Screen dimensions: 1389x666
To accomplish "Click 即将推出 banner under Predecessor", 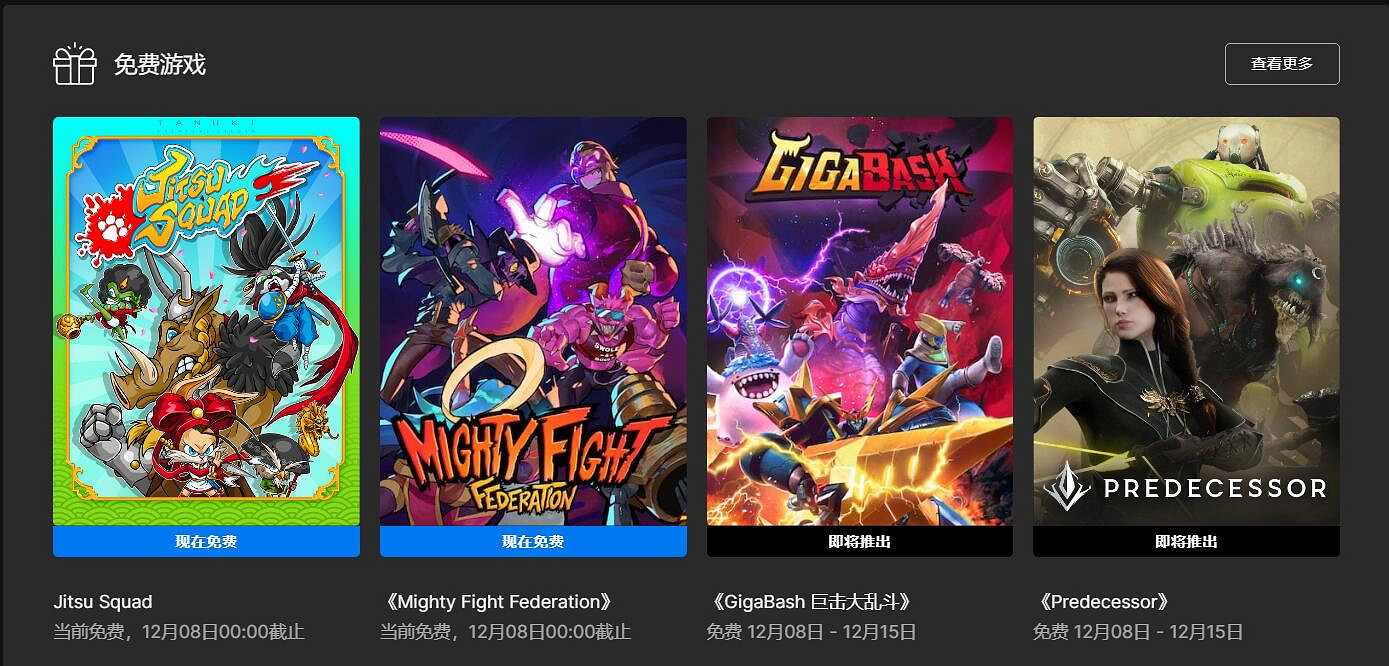I will [1186, 541].
